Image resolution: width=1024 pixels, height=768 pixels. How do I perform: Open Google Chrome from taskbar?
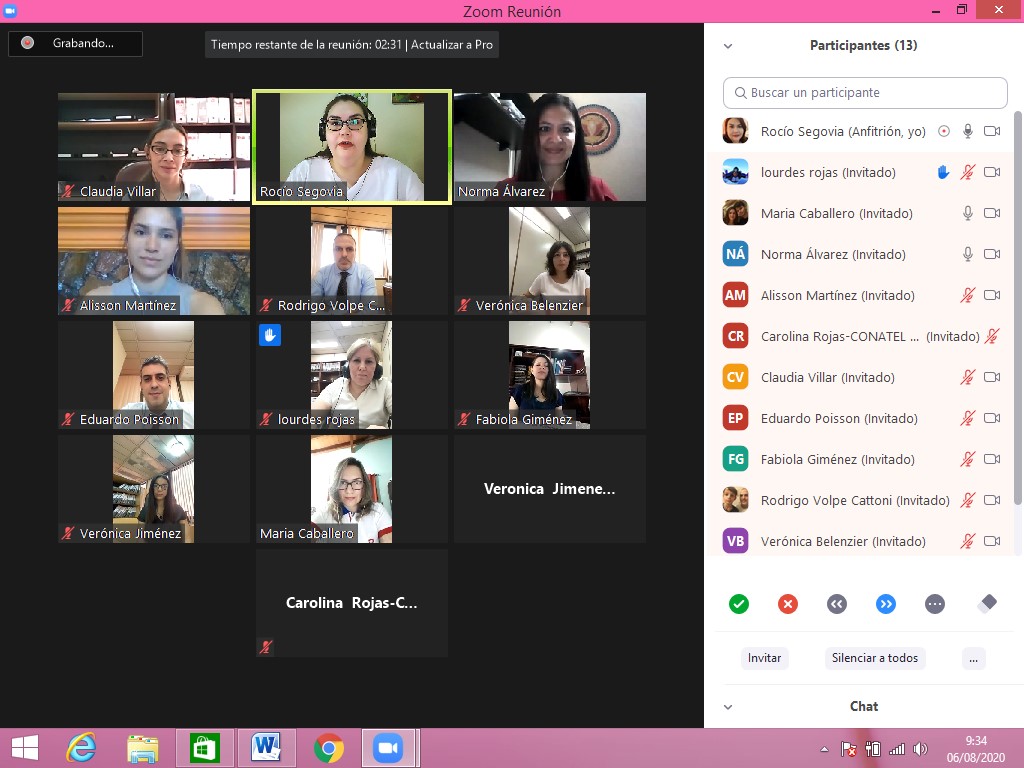pyautogui.click(x=328, y=748)
